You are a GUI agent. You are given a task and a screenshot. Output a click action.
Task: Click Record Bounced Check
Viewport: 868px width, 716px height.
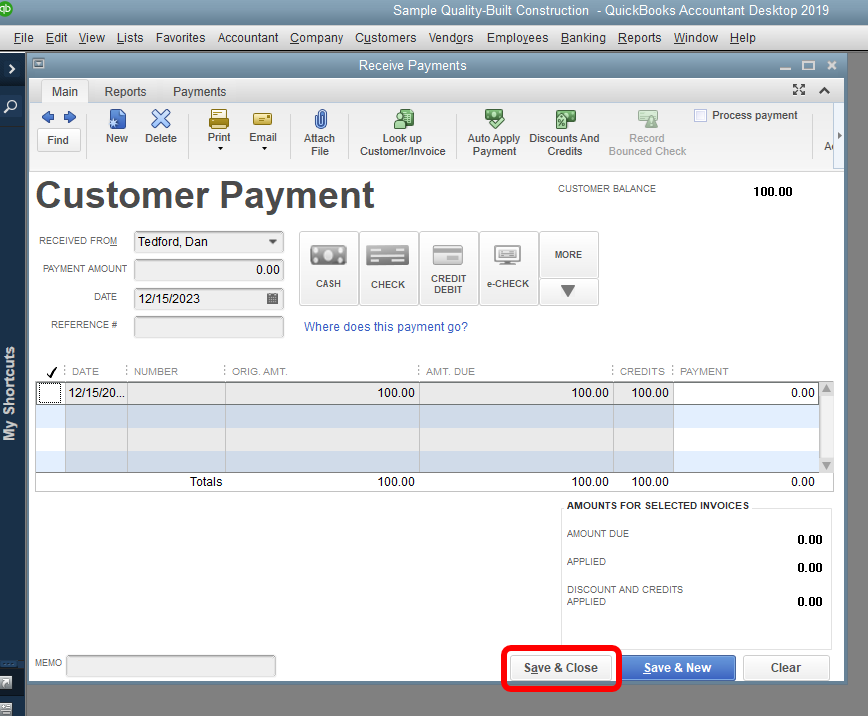coord(647,133)
